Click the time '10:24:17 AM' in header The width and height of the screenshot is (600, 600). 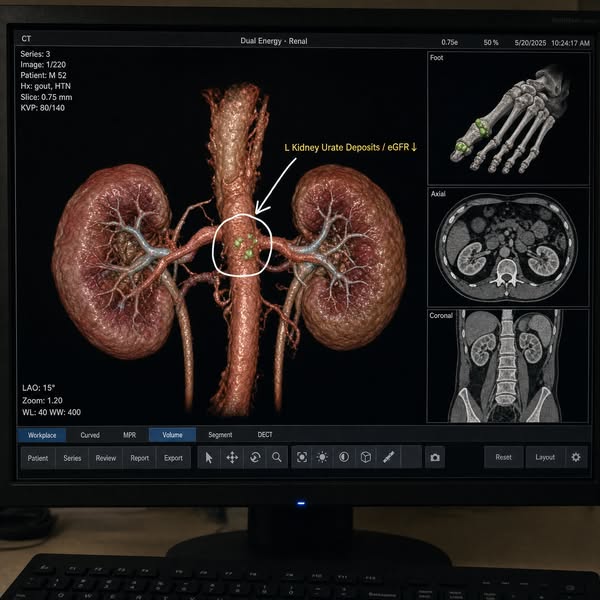[x=571, y=43]
